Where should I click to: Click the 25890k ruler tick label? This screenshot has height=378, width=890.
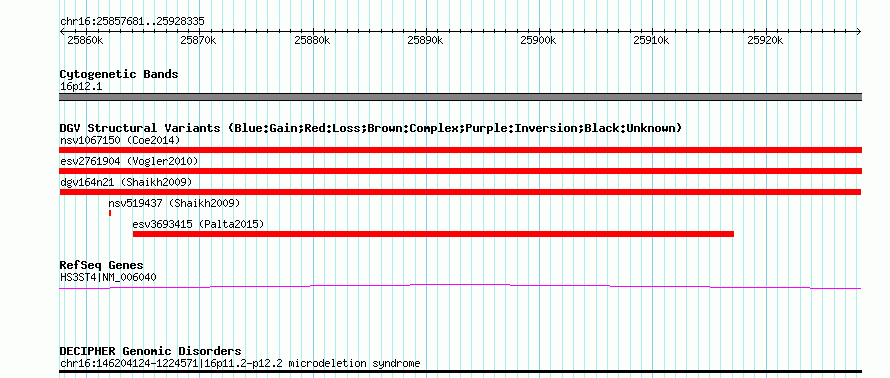click(425, 41)
